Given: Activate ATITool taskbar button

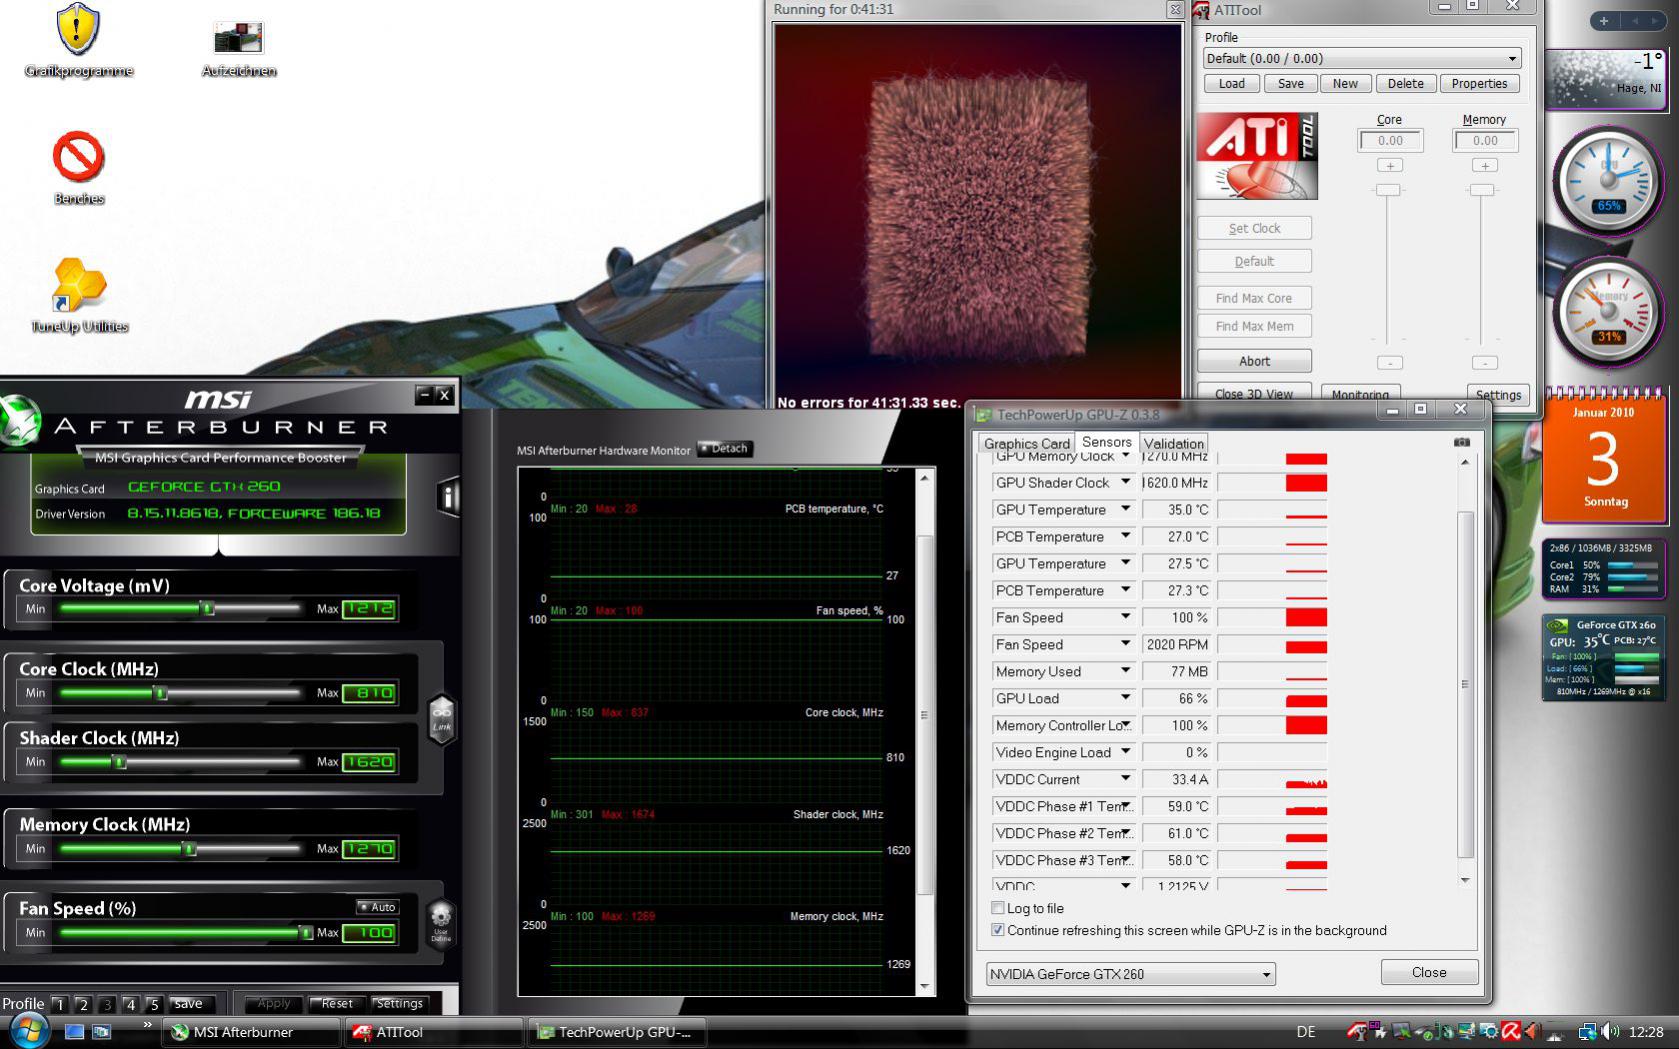Looking at the screenshot, I should [x=435, y=1032].
